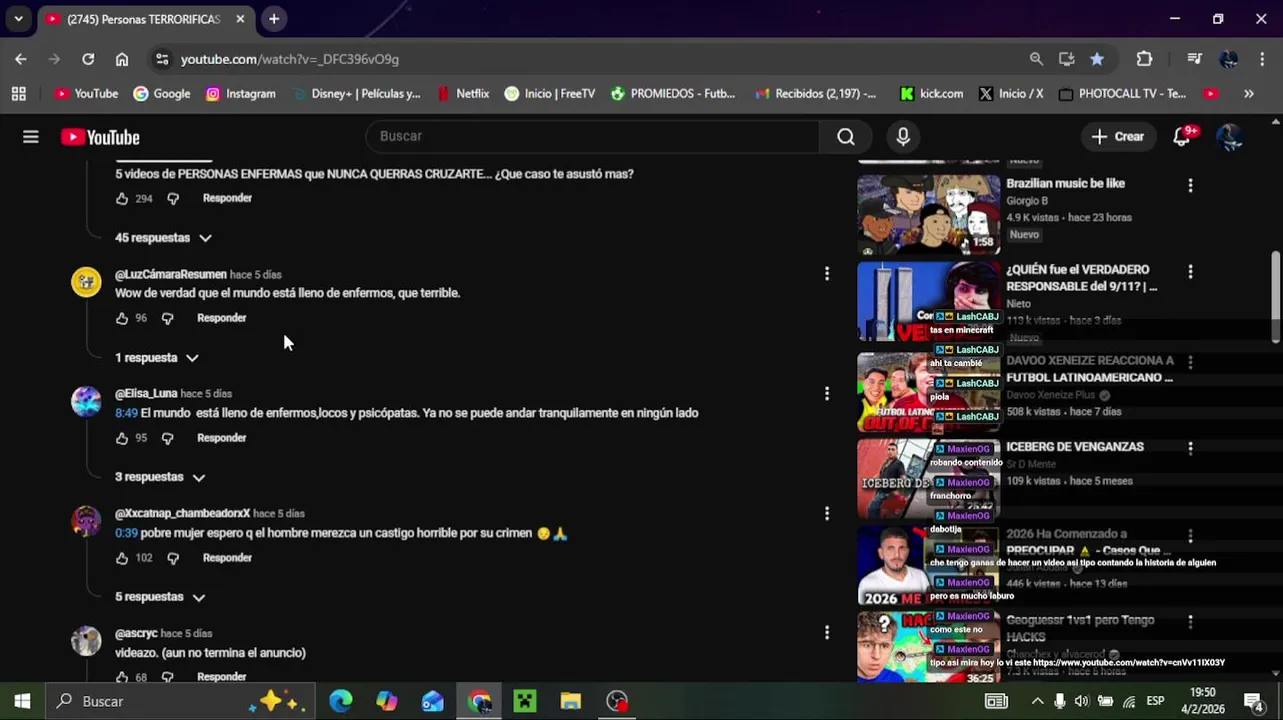The width and height of the screenshot is (1283, 720).
Task: Dislike the pinned comment with 294 likes
Action: click(x=173, y=198)
